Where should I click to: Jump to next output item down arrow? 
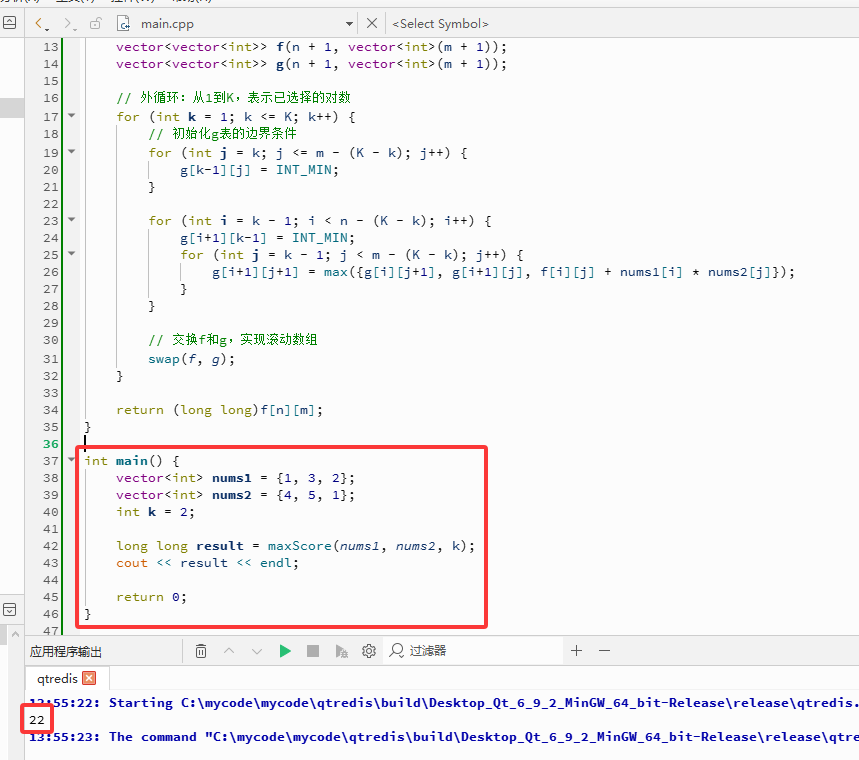click(256, 651)
